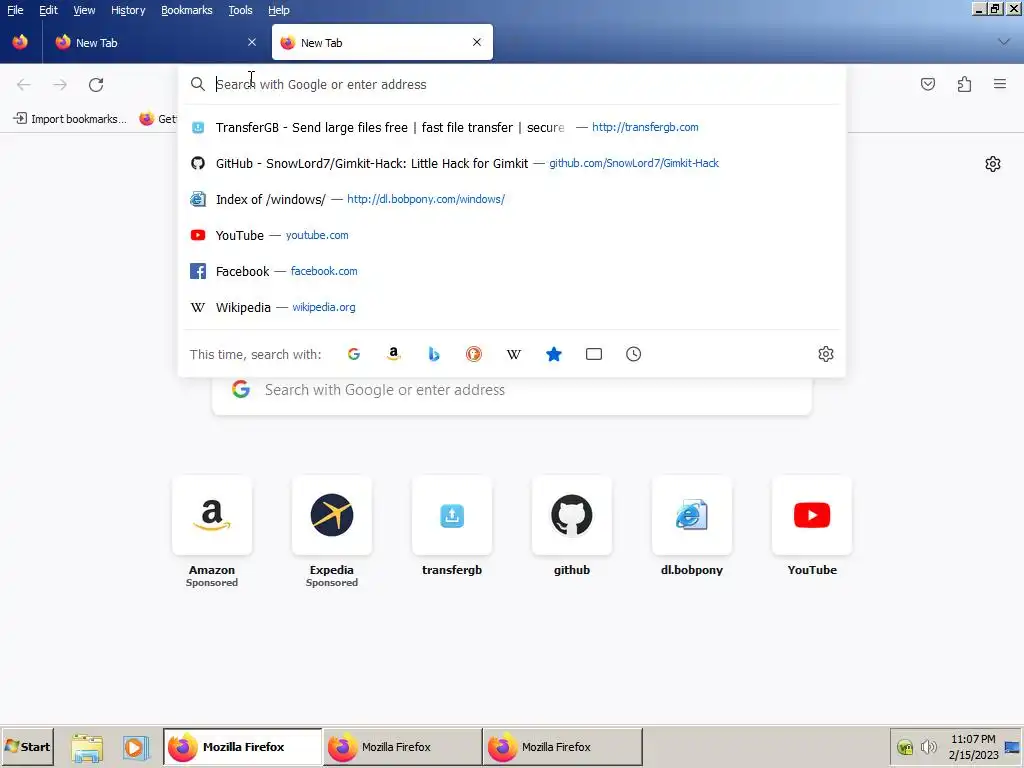This screenshot has height=768, width=1024.
Task: Click the magnifier icon in address bar
Action: 198,84
